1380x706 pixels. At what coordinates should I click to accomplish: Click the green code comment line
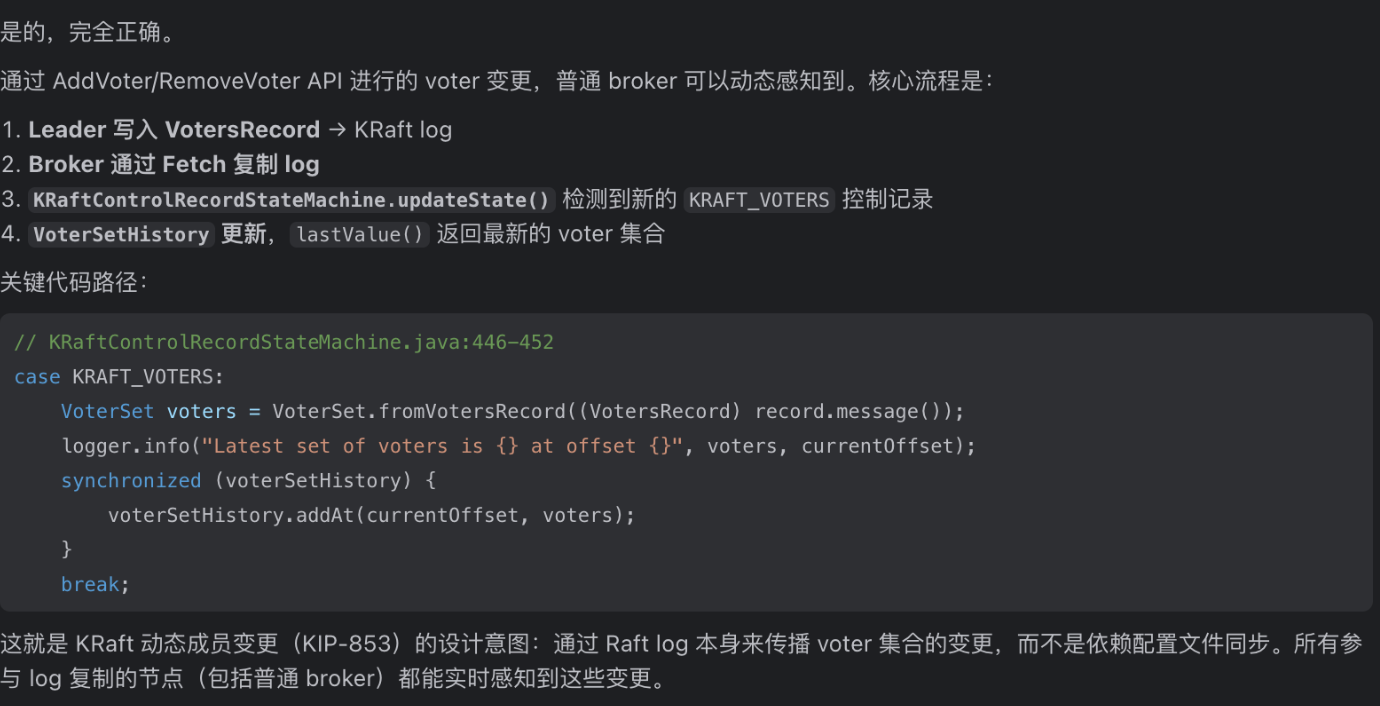pos(284,343)
